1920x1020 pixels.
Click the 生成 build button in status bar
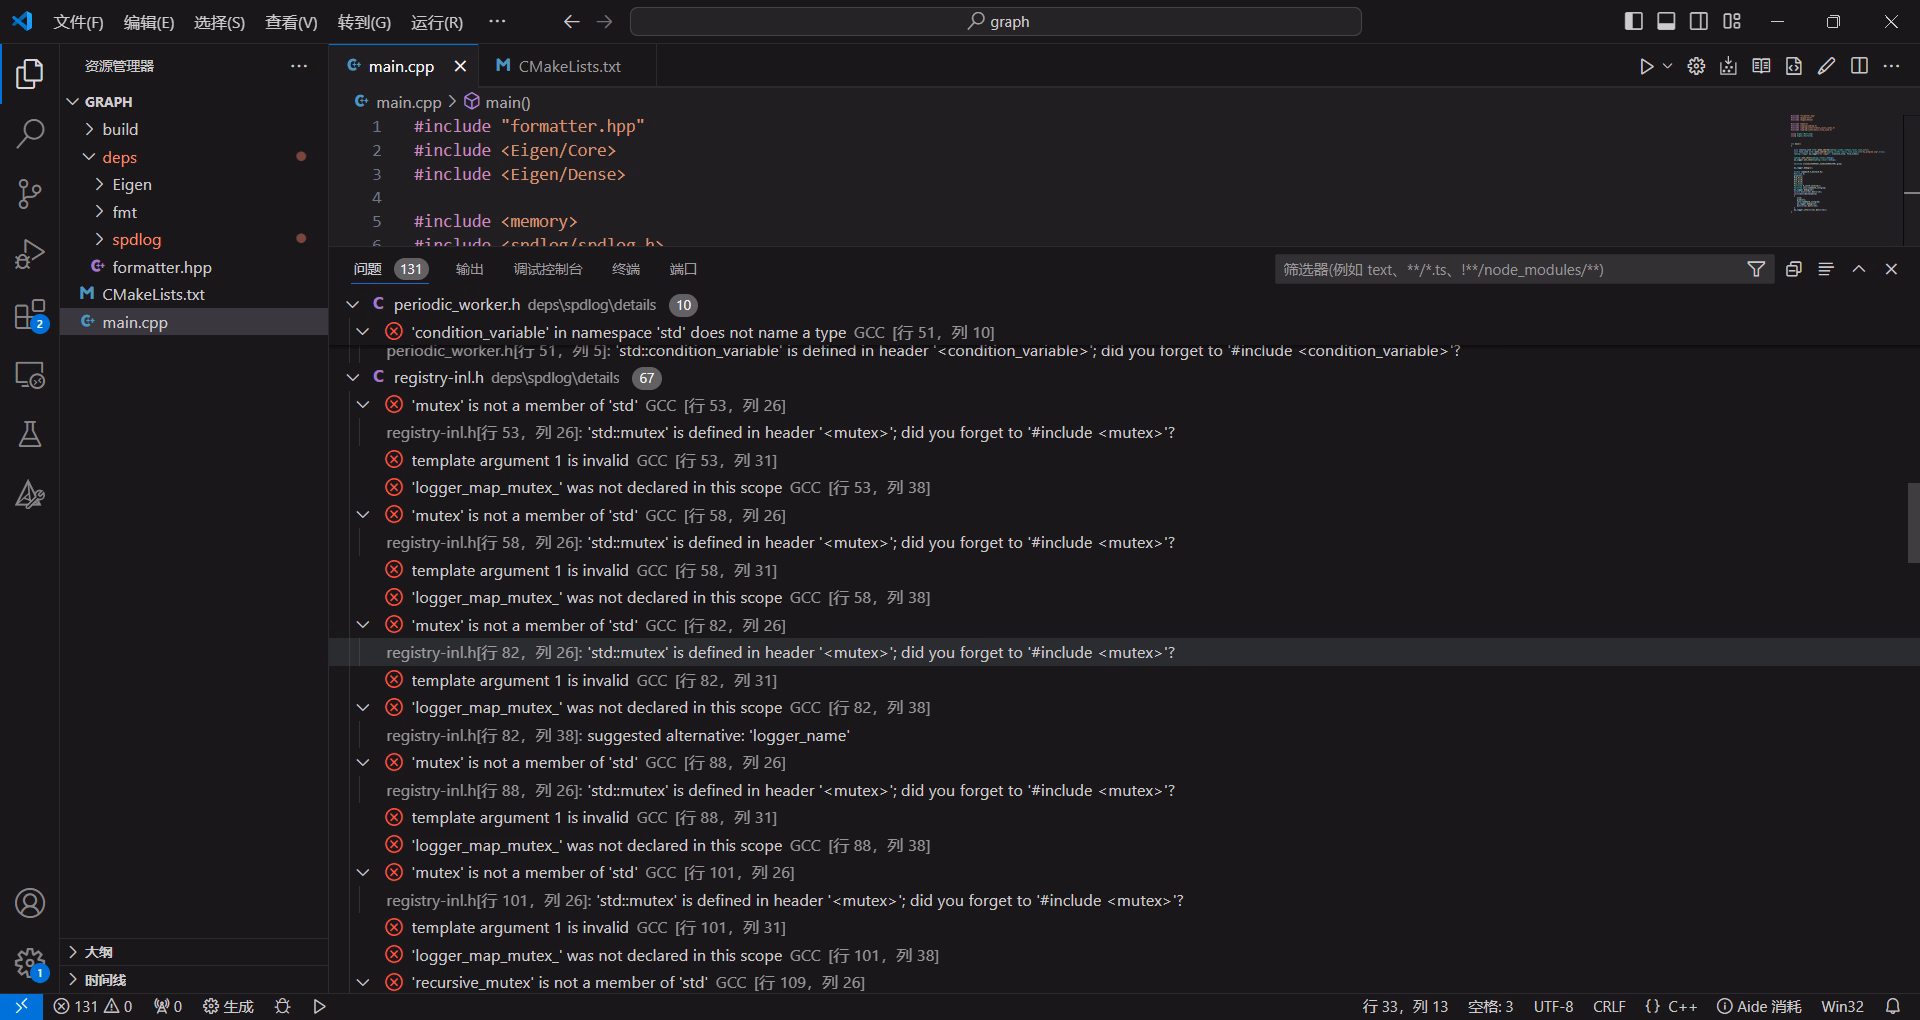click(x=228, y=1006)
